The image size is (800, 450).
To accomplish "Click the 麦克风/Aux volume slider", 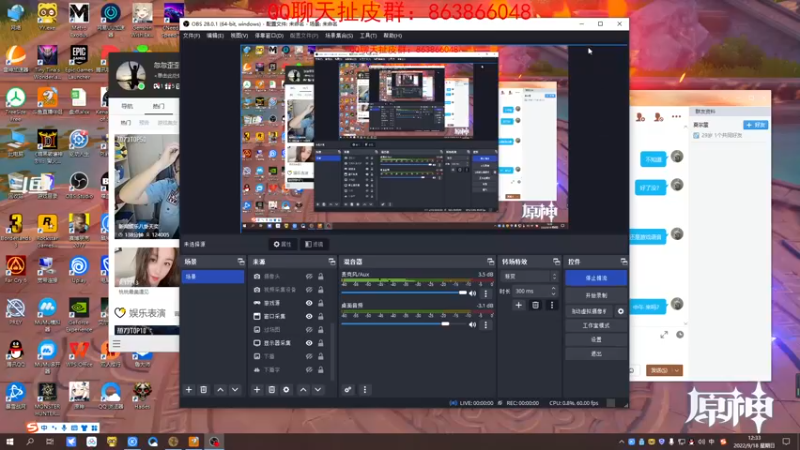I will [404, 293].
